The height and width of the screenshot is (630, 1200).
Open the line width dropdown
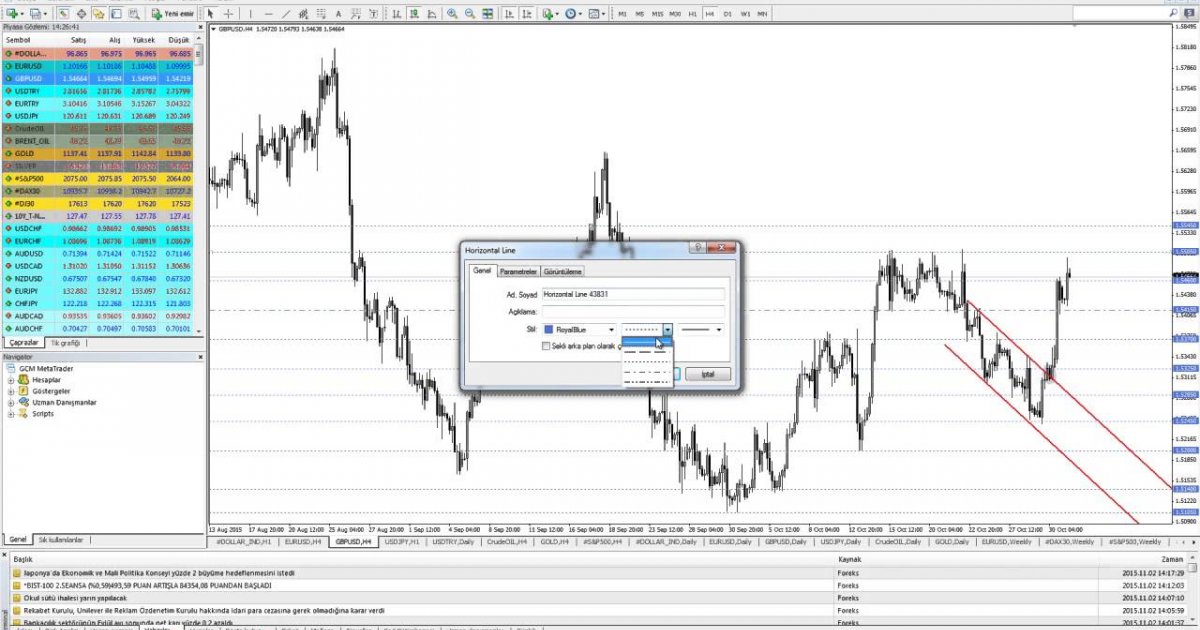(x=718, y=328)
